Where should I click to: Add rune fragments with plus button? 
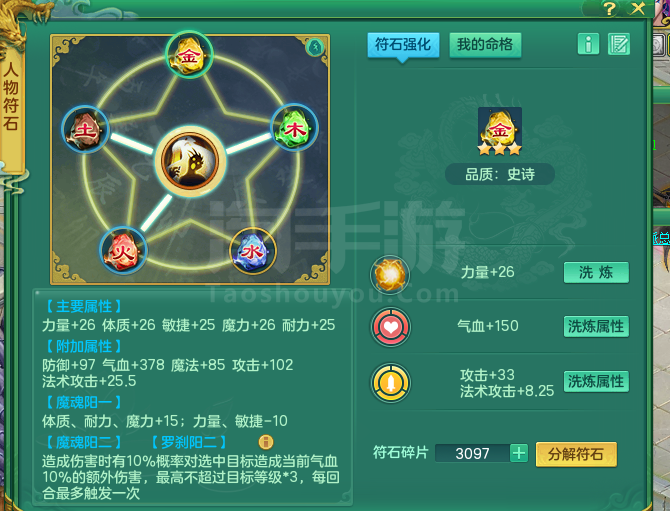[x=519, y=453]
